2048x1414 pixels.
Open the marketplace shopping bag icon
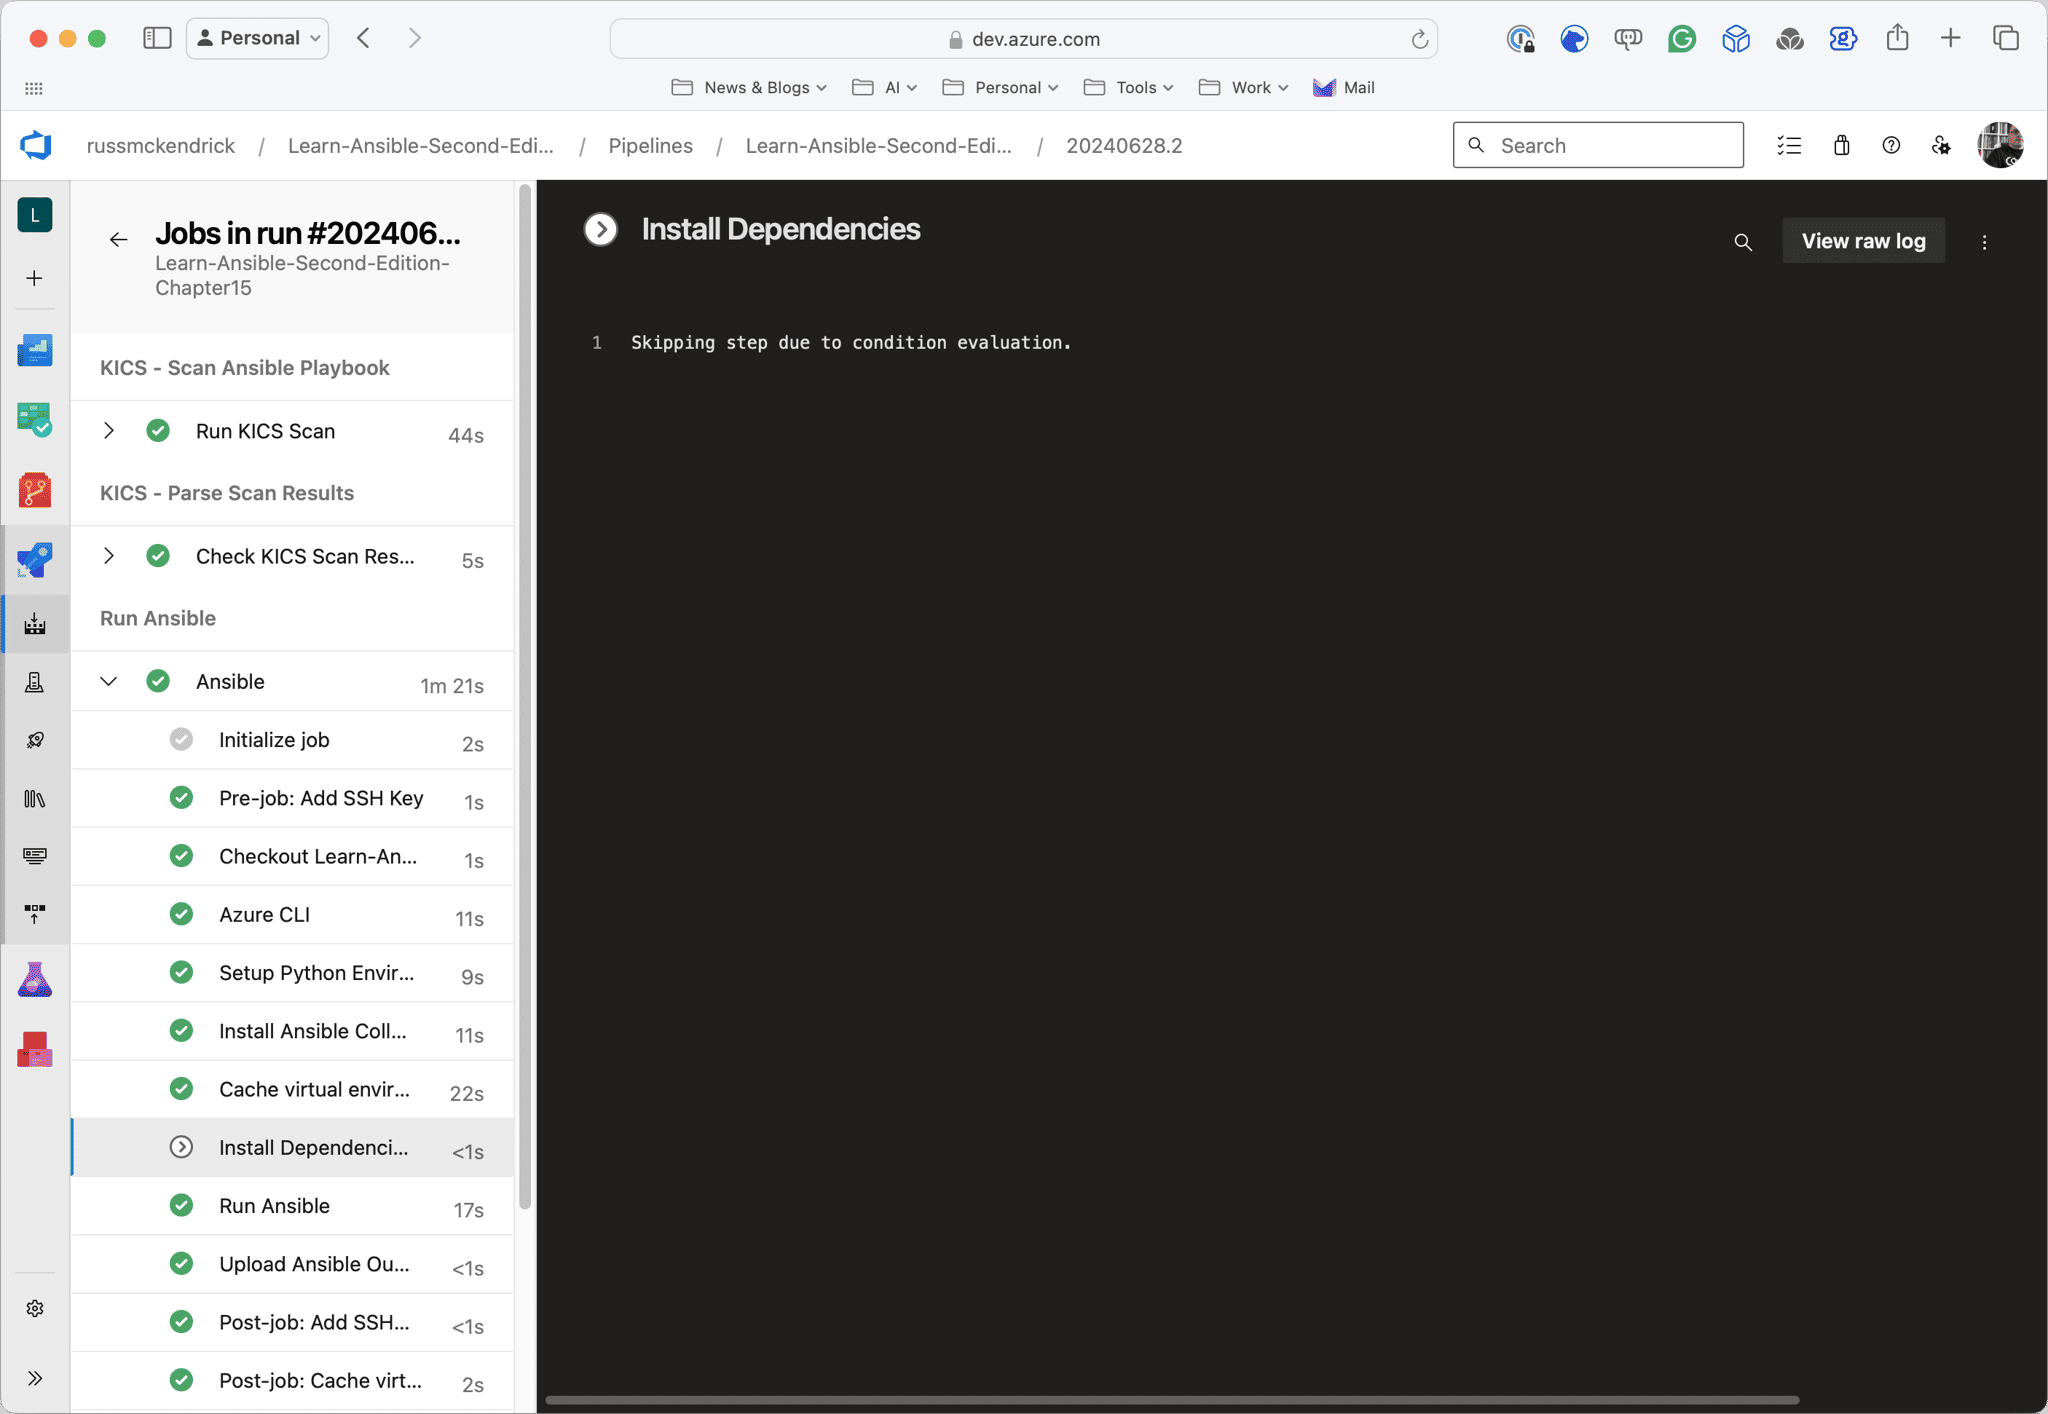1841,146
